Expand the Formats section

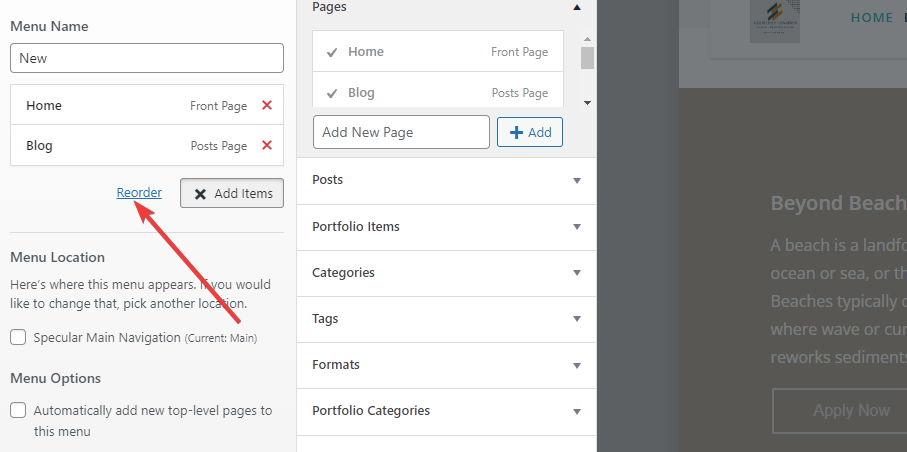click(446, 365)
